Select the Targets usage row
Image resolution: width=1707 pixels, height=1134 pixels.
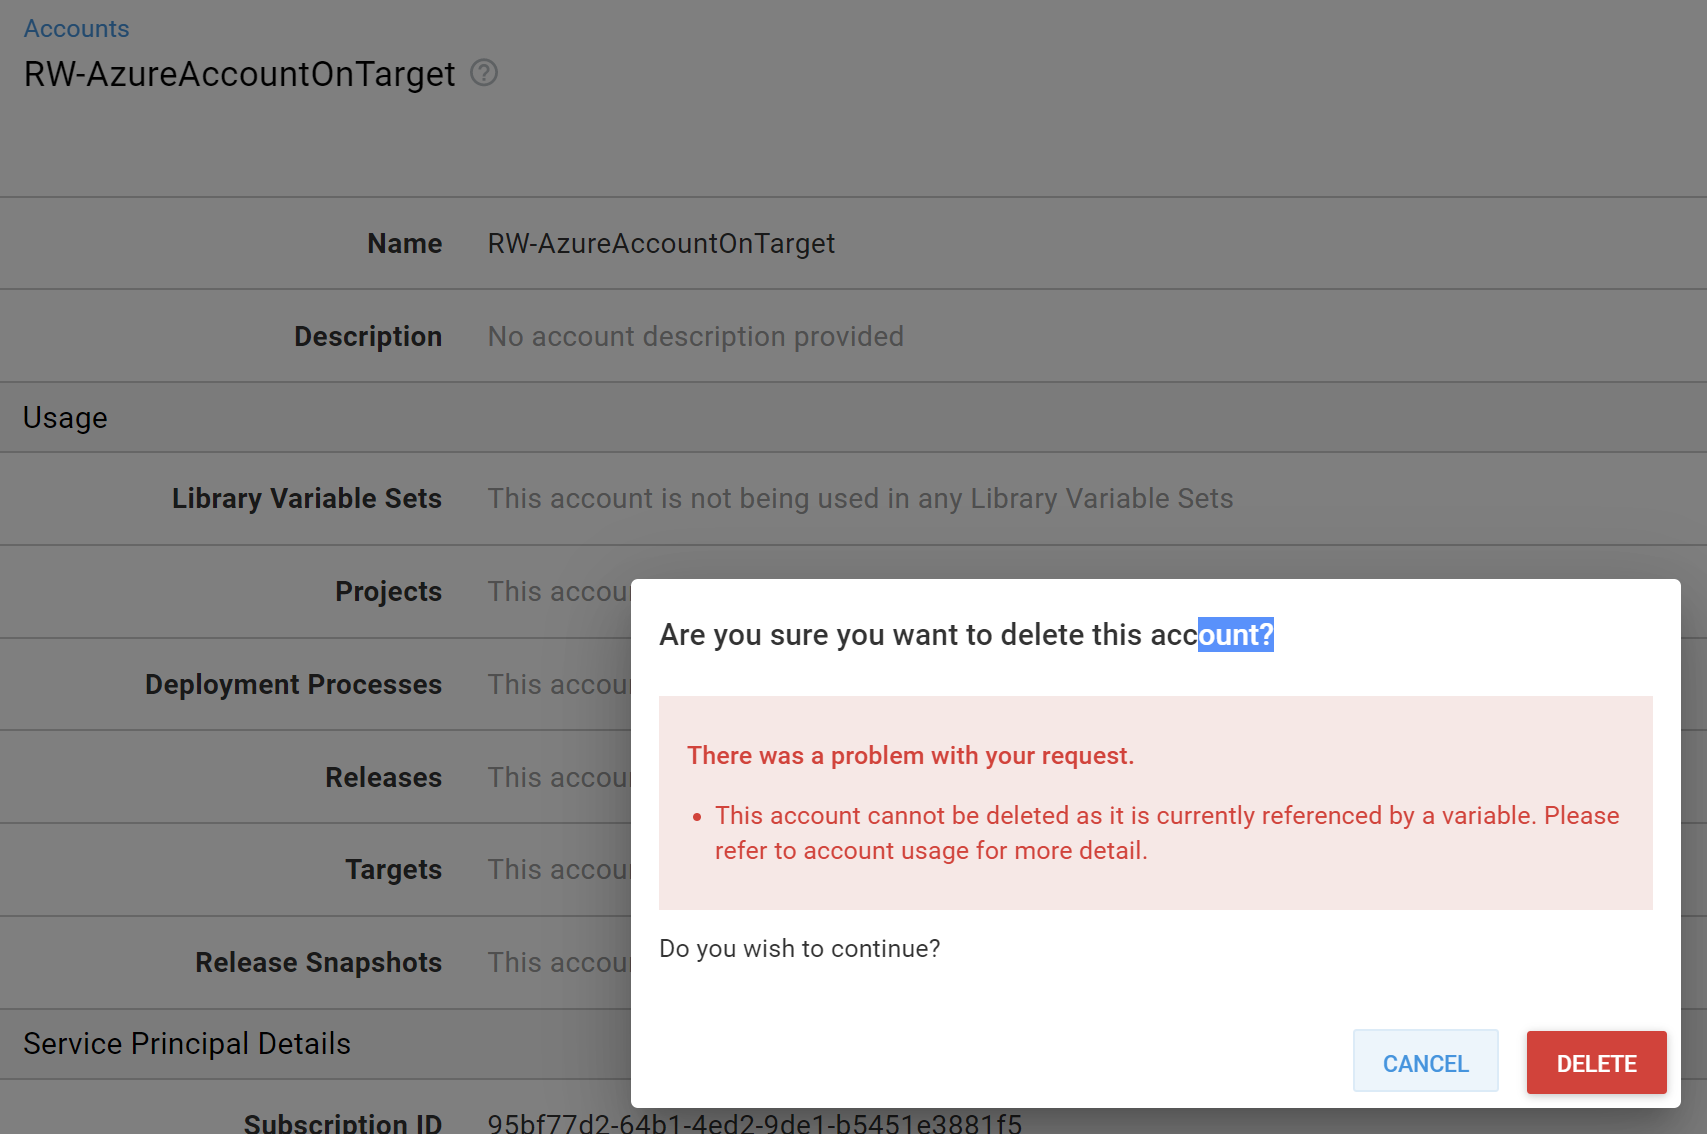click(x=393, y=869)
